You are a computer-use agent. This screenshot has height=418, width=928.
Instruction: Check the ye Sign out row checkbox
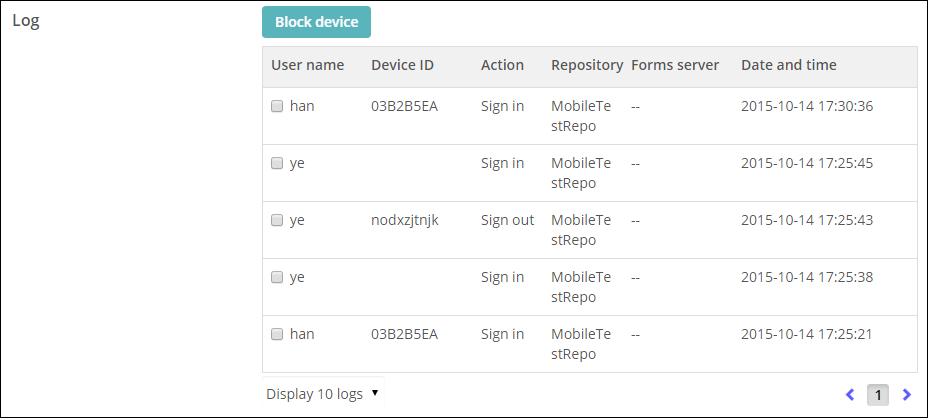point(277,220)
